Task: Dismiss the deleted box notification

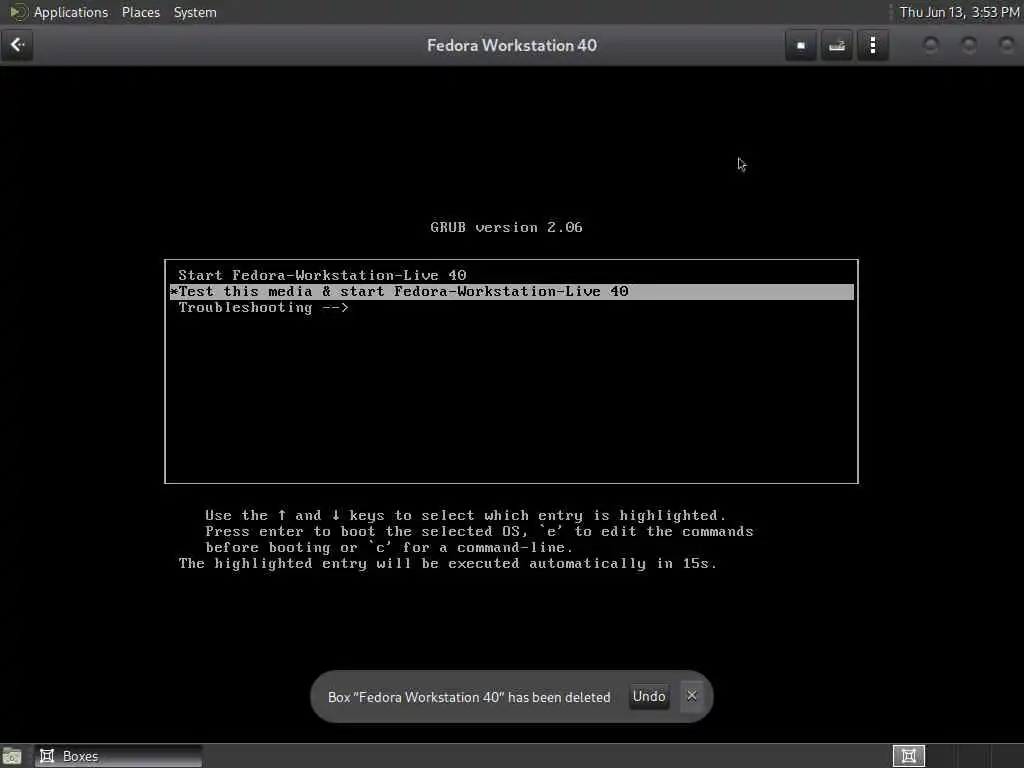Action: point(692,696)
